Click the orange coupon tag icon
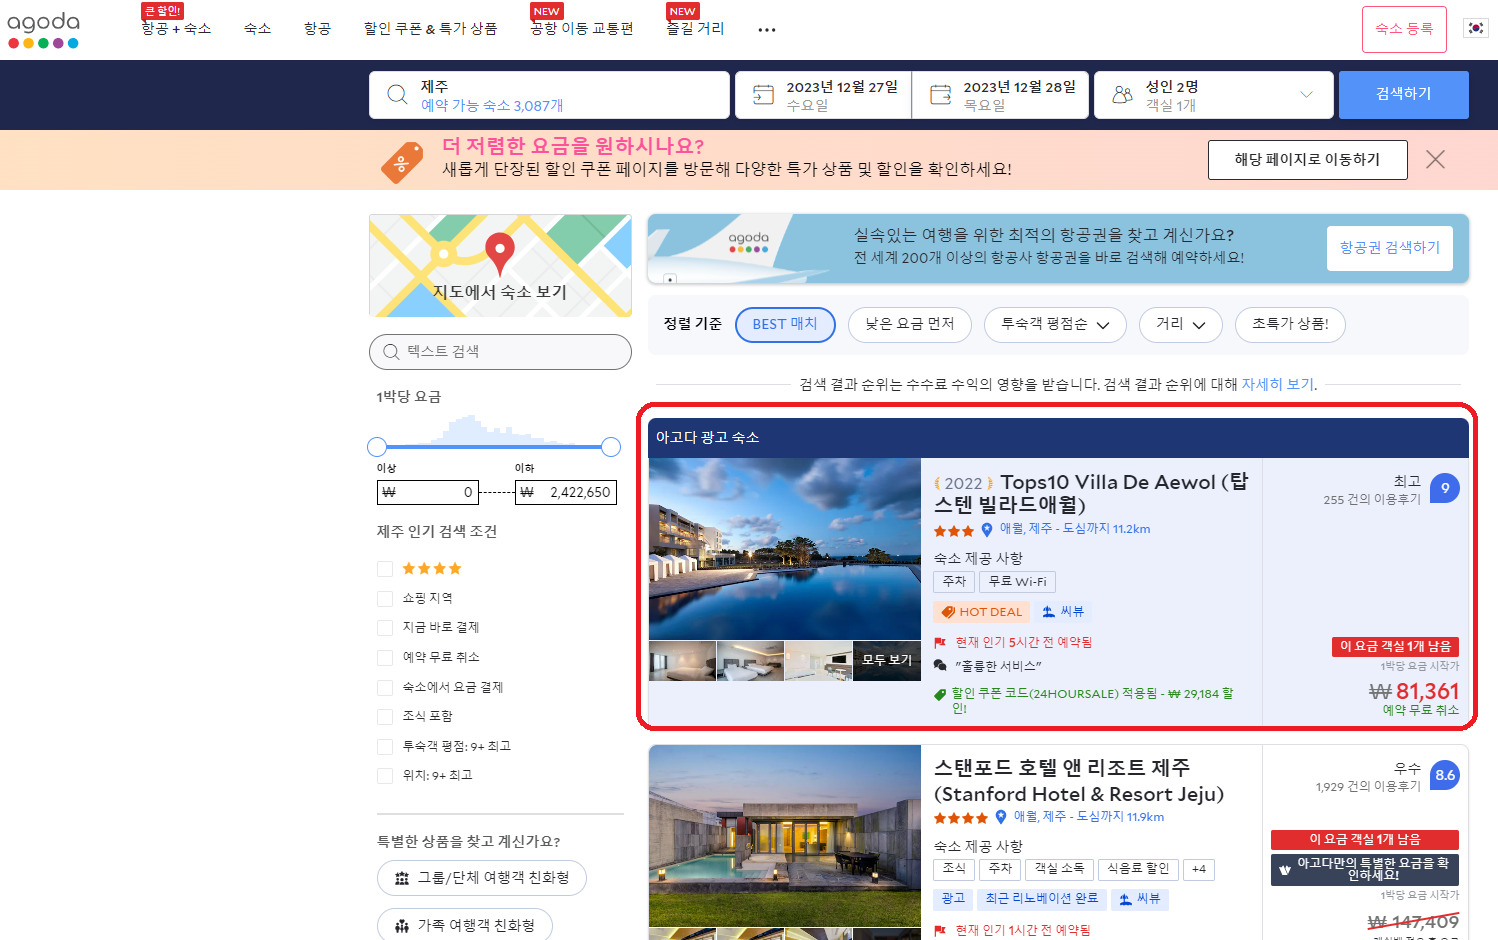This screenshot has width=1498, height=940. (401, 162)
